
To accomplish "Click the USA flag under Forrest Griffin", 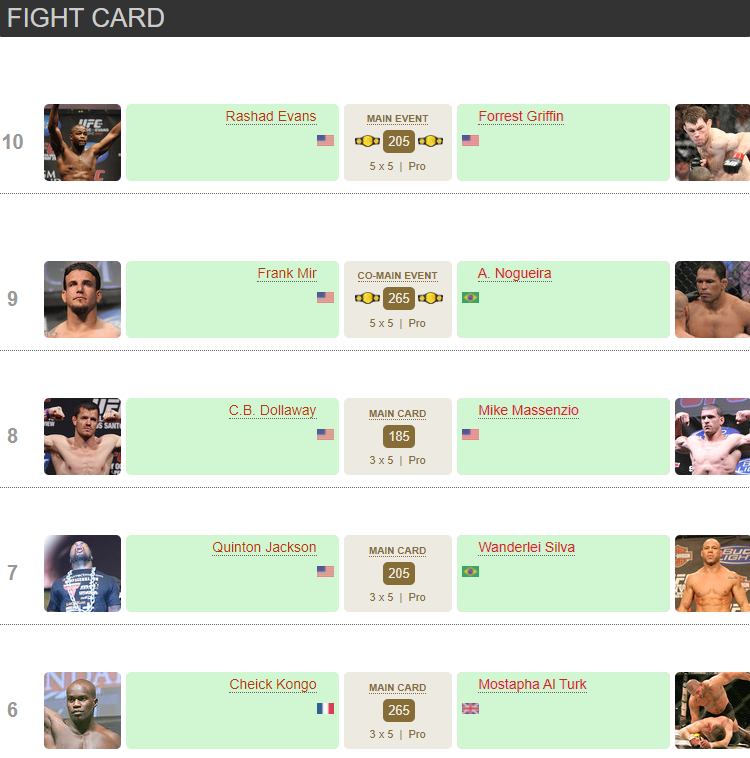I will 470,140.
